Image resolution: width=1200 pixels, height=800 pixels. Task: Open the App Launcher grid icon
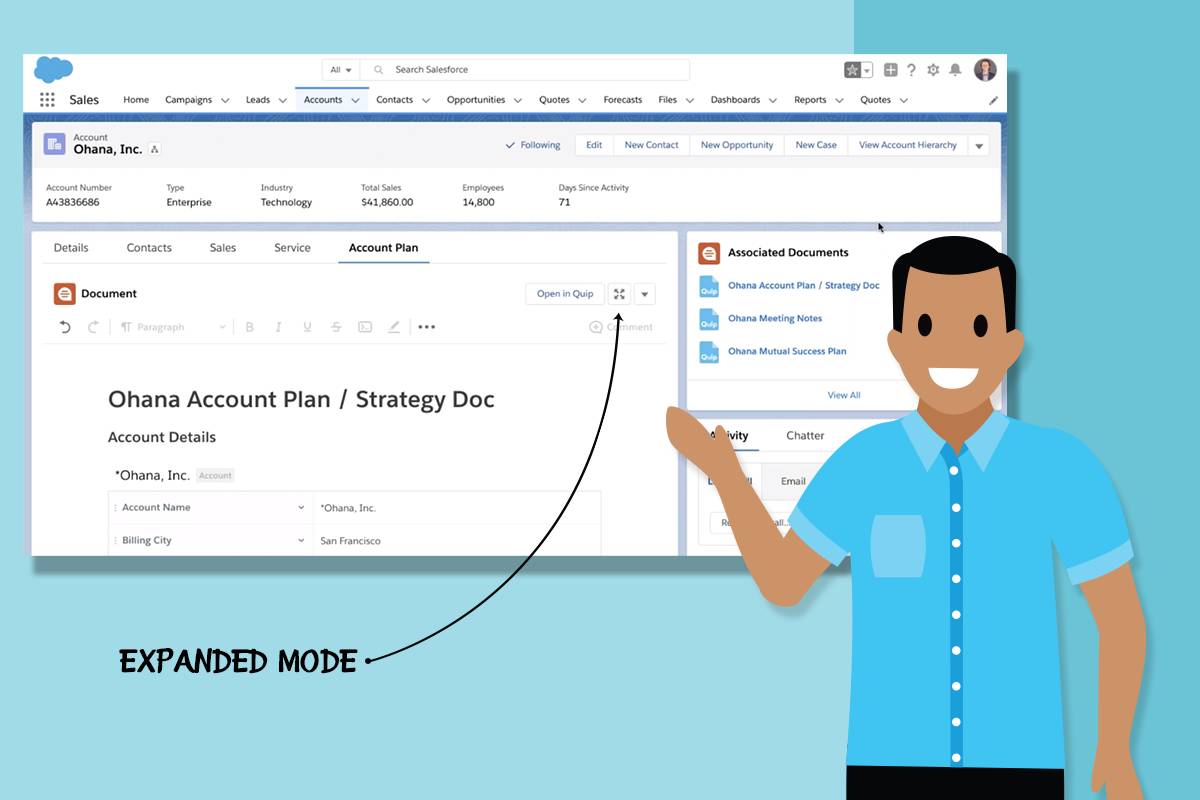point(47,100)
